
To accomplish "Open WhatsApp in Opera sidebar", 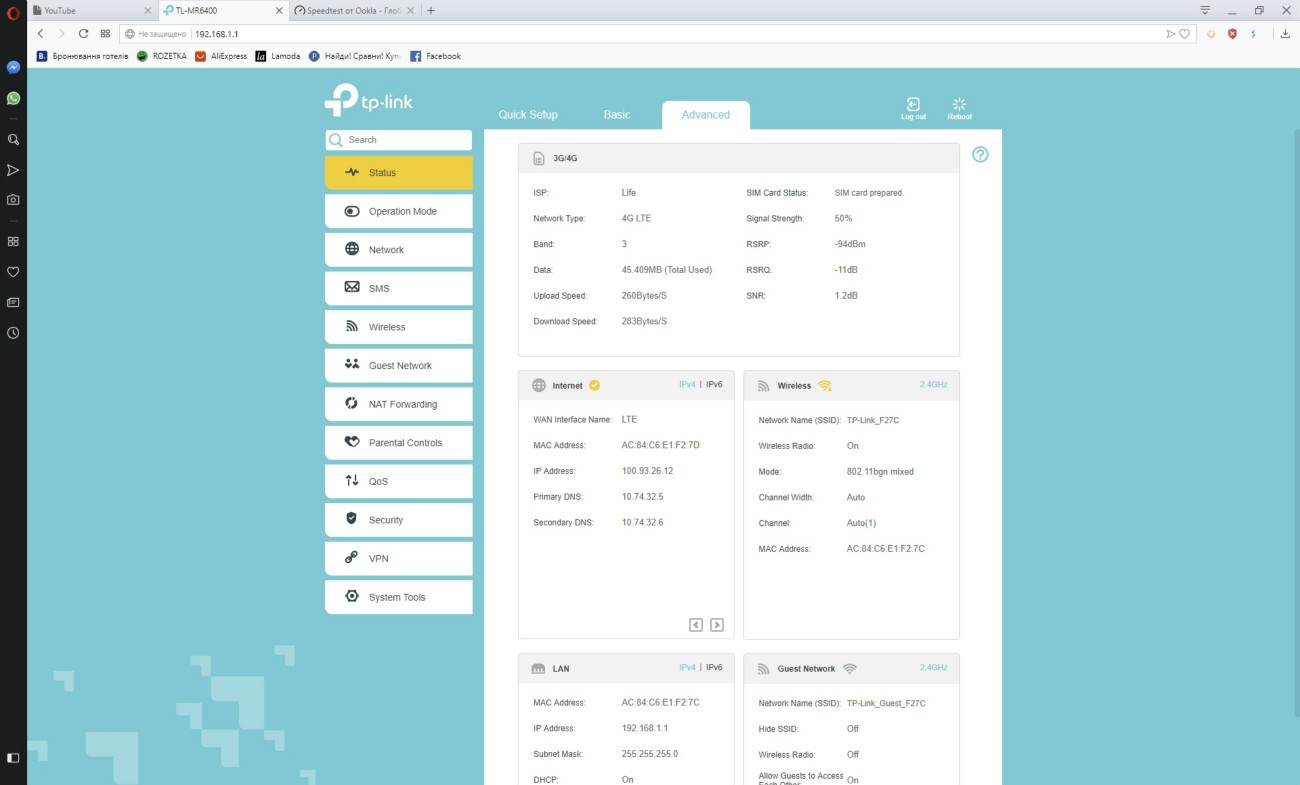I will (x=13, y=98).
